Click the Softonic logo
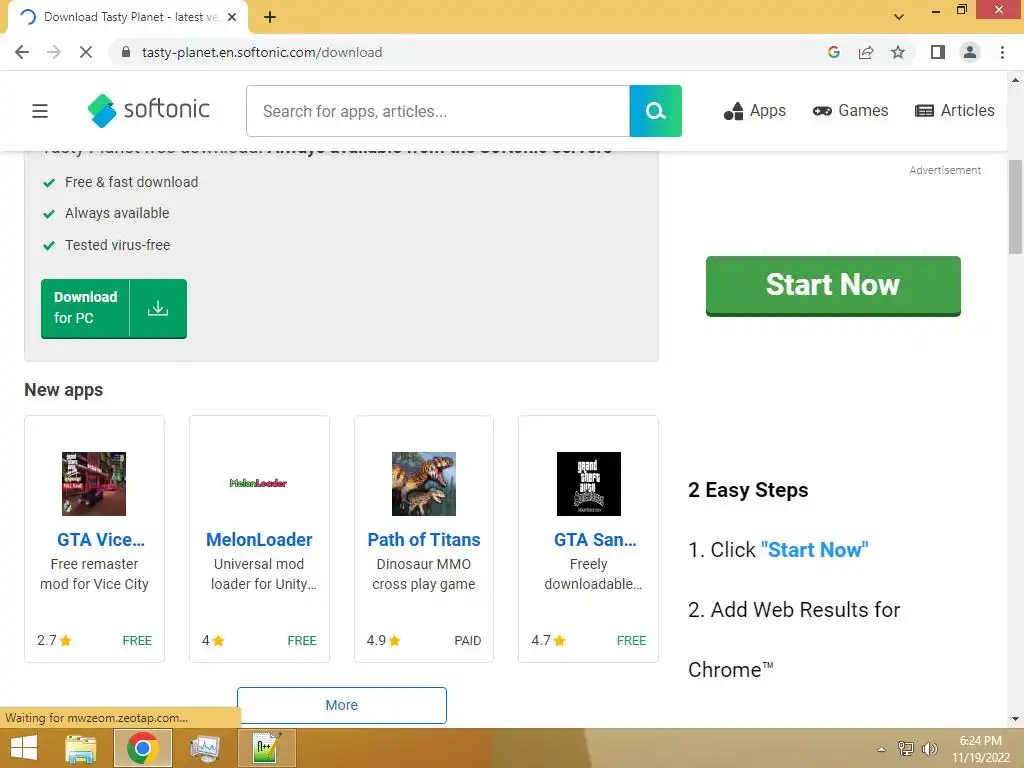 pyautogui.click(x=148, y=110)
